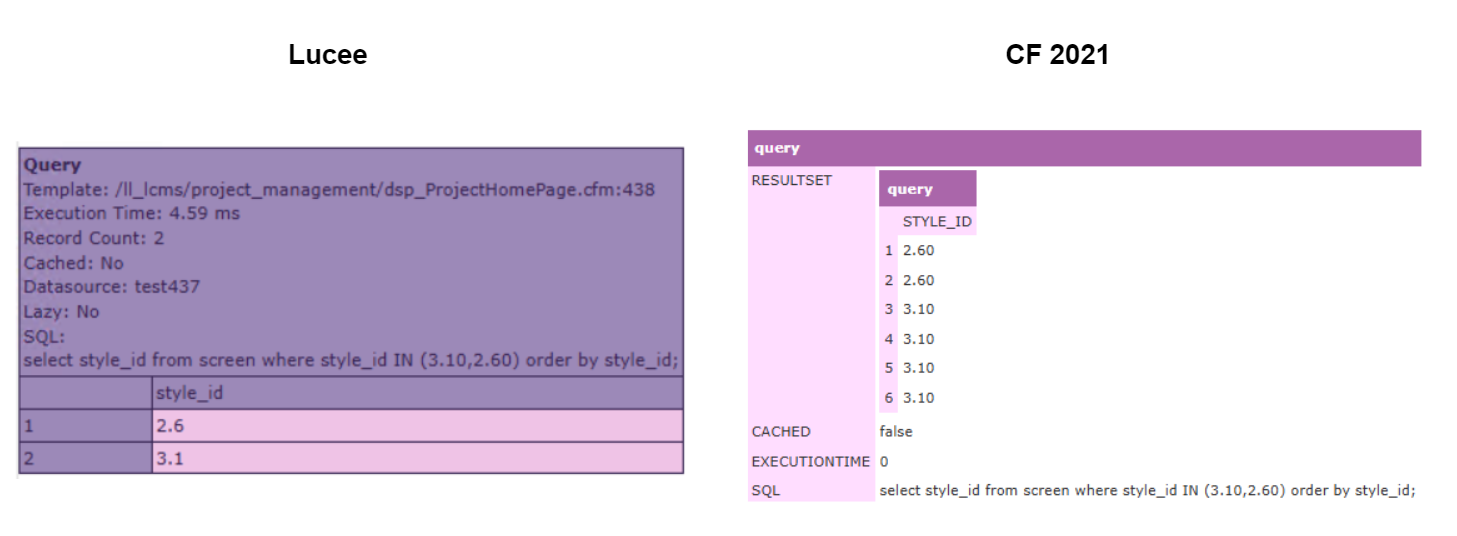Screen dimensions: 1457x536
Task: Collapse the CF 2021 outer query header
Action: 1084,148
